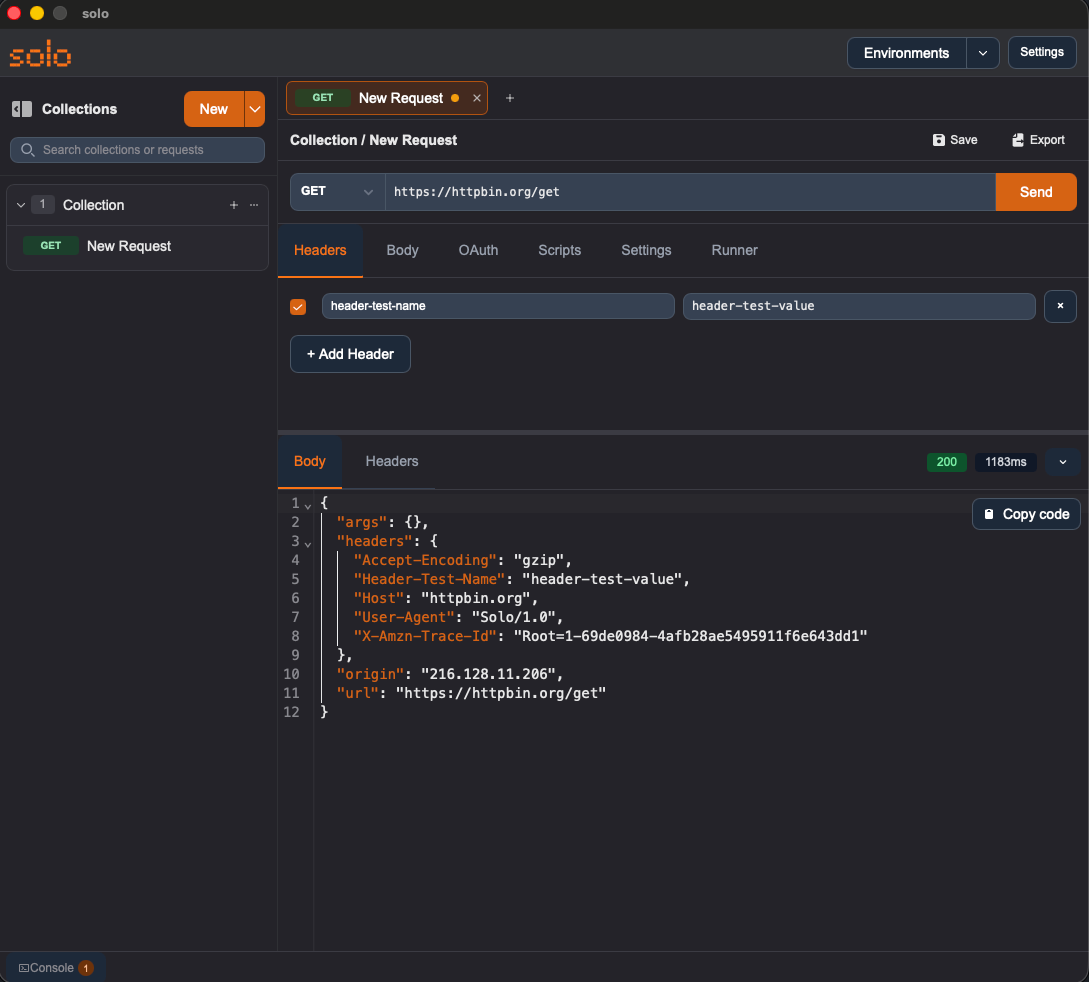1089x982 pixels.
Task: Open a new request tab with plus icon
Action: 510,98
